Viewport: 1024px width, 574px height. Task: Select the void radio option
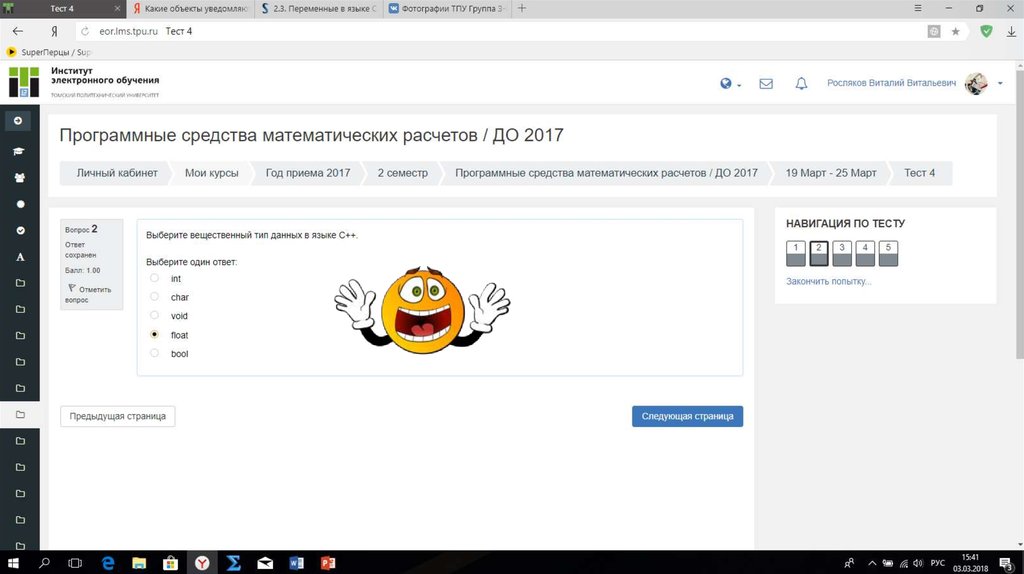(154, 315)
